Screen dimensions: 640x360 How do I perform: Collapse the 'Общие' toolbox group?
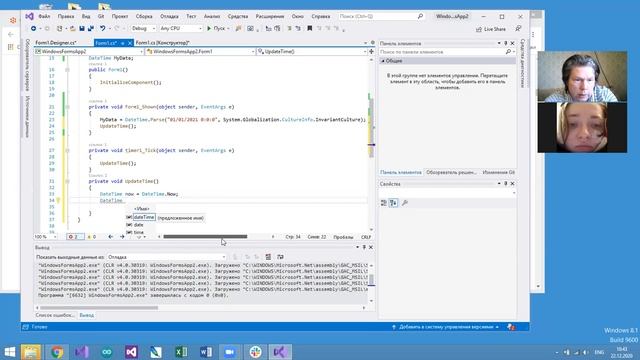click(383, 61)
